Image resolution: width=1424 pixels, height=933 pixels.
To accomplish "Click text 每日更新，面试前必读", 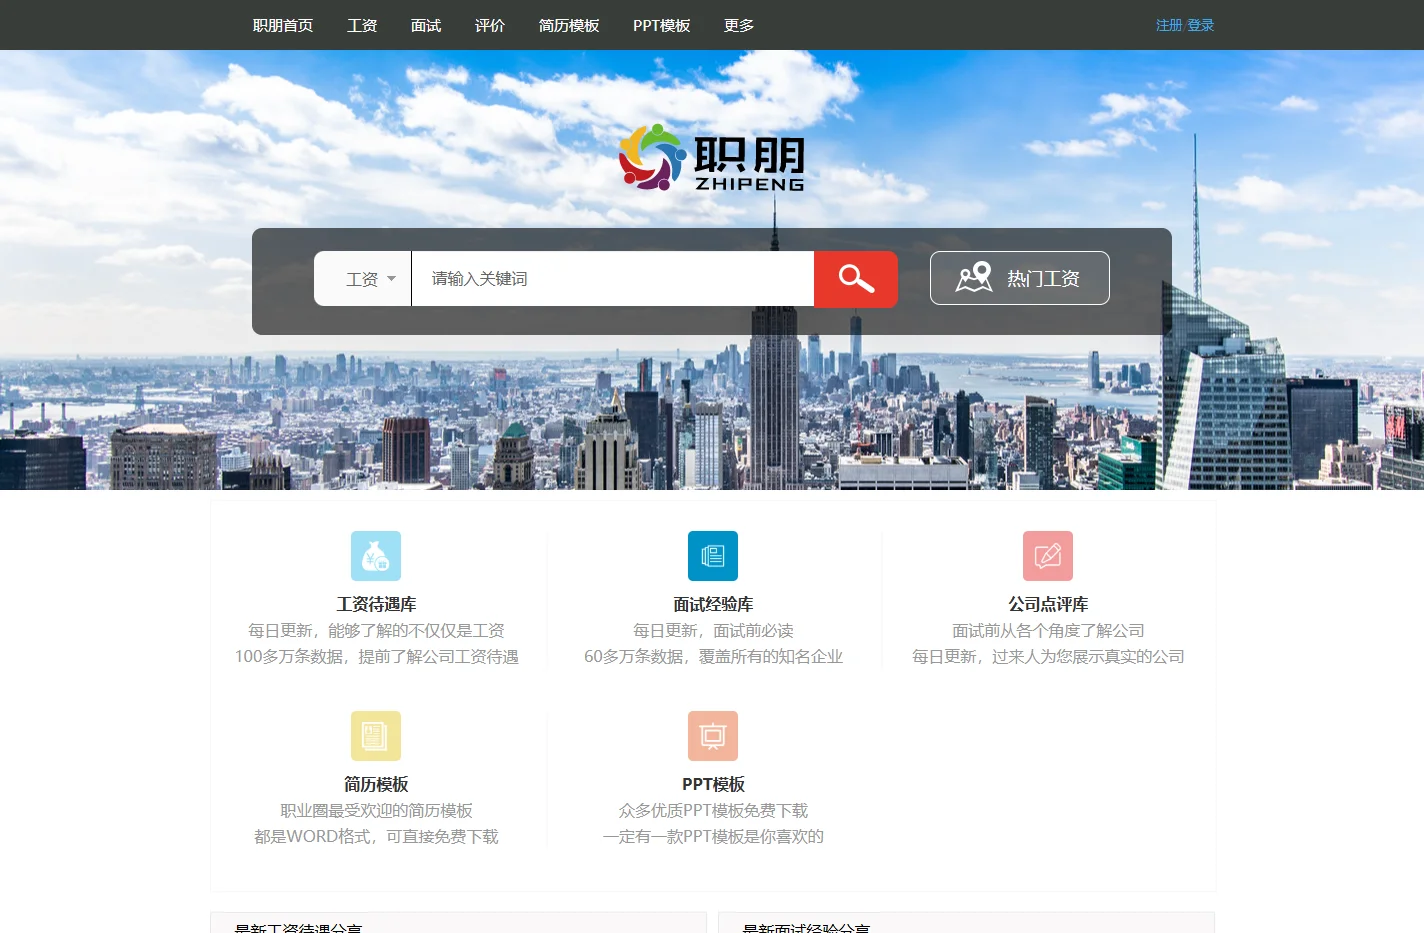I will click(713, 630).
